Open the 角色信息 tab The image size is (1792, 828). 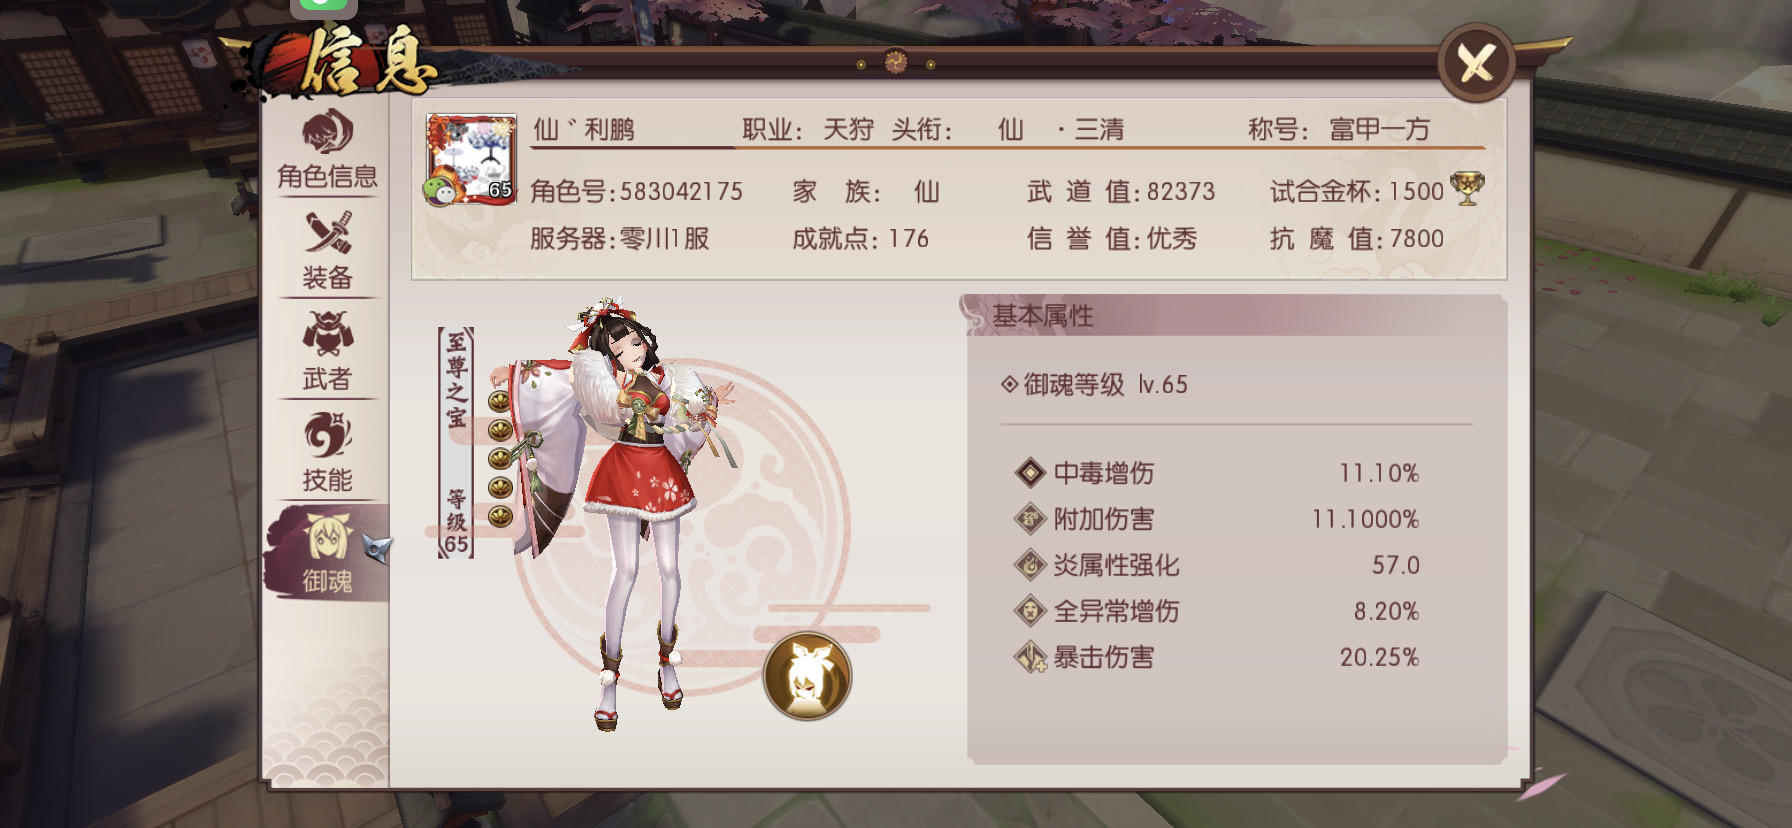click(x=327, y=151)
